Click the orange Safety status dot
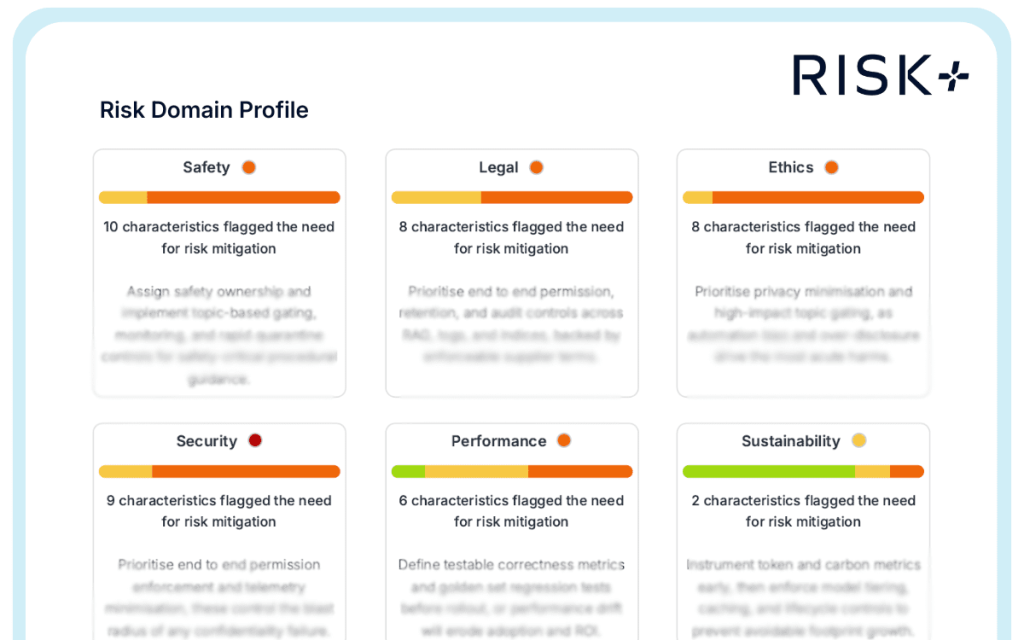 point(249,167)
